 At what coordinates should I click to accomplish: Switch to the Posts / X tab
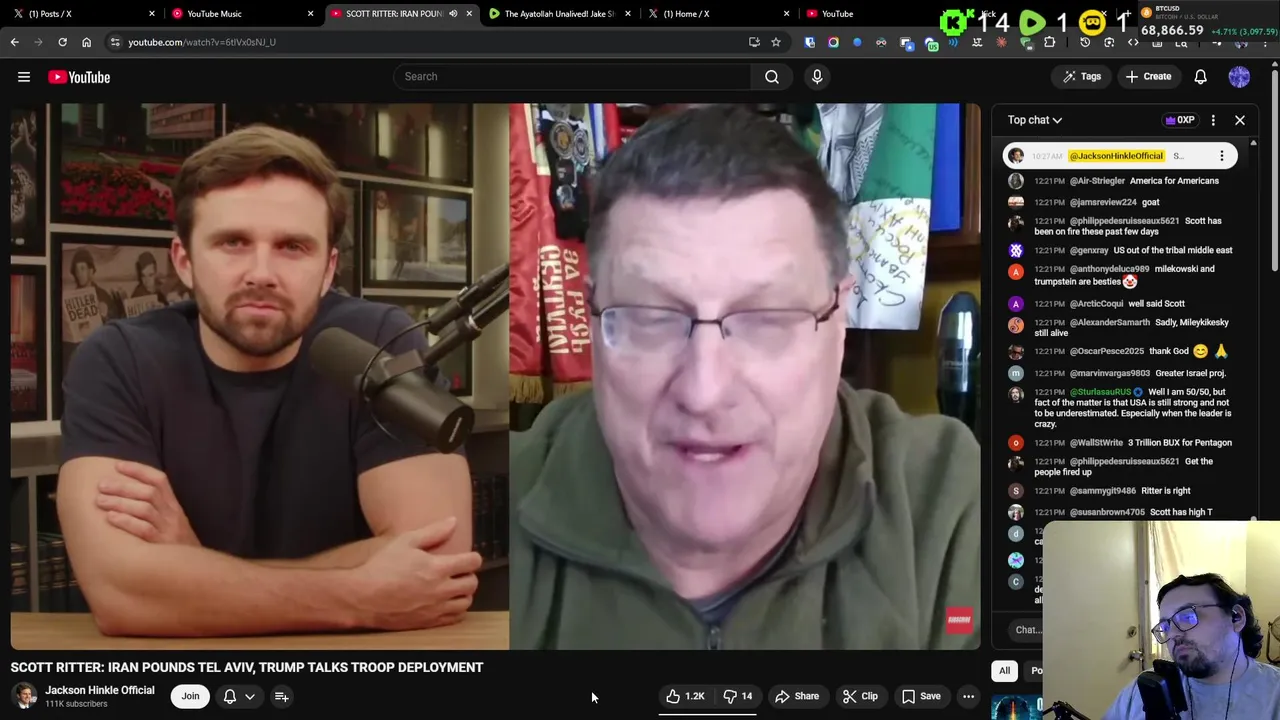(80, 14)
